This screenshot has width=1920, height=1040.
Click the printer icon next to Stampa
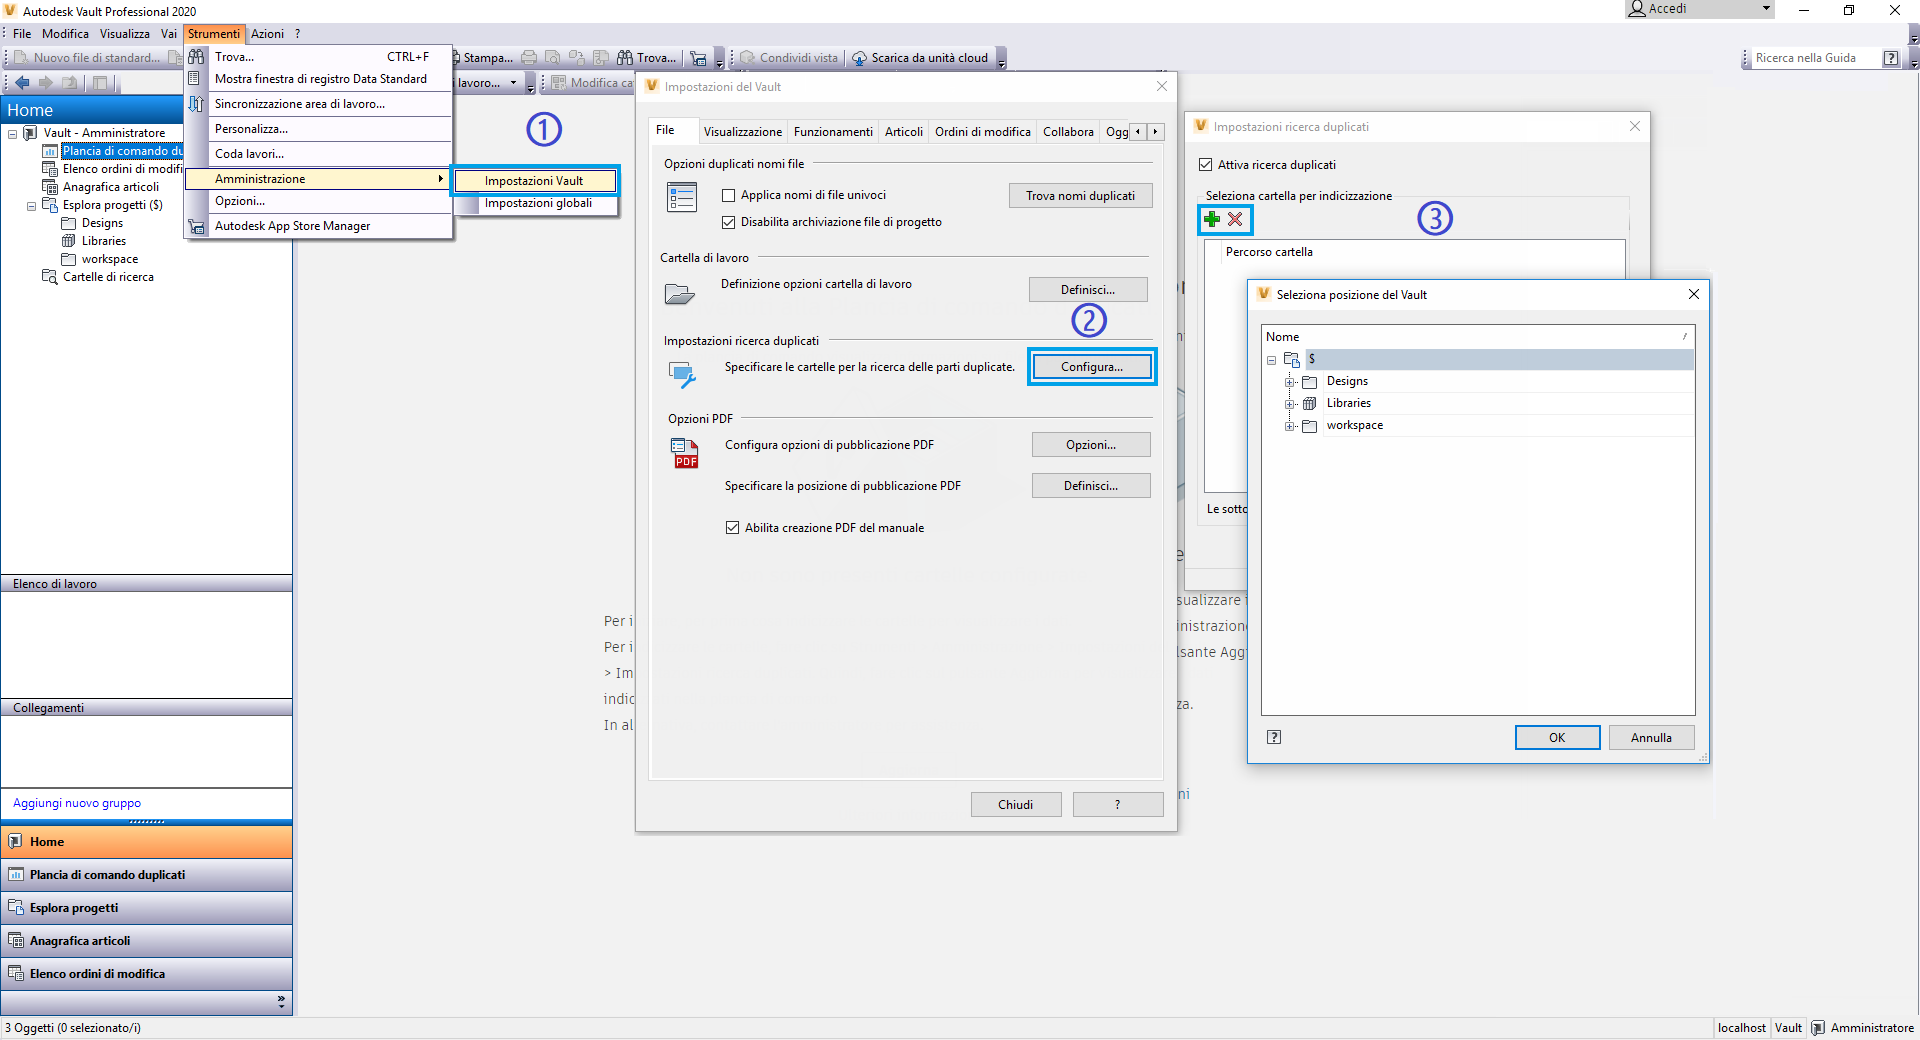pyautogui.click(x=529, y=58)
